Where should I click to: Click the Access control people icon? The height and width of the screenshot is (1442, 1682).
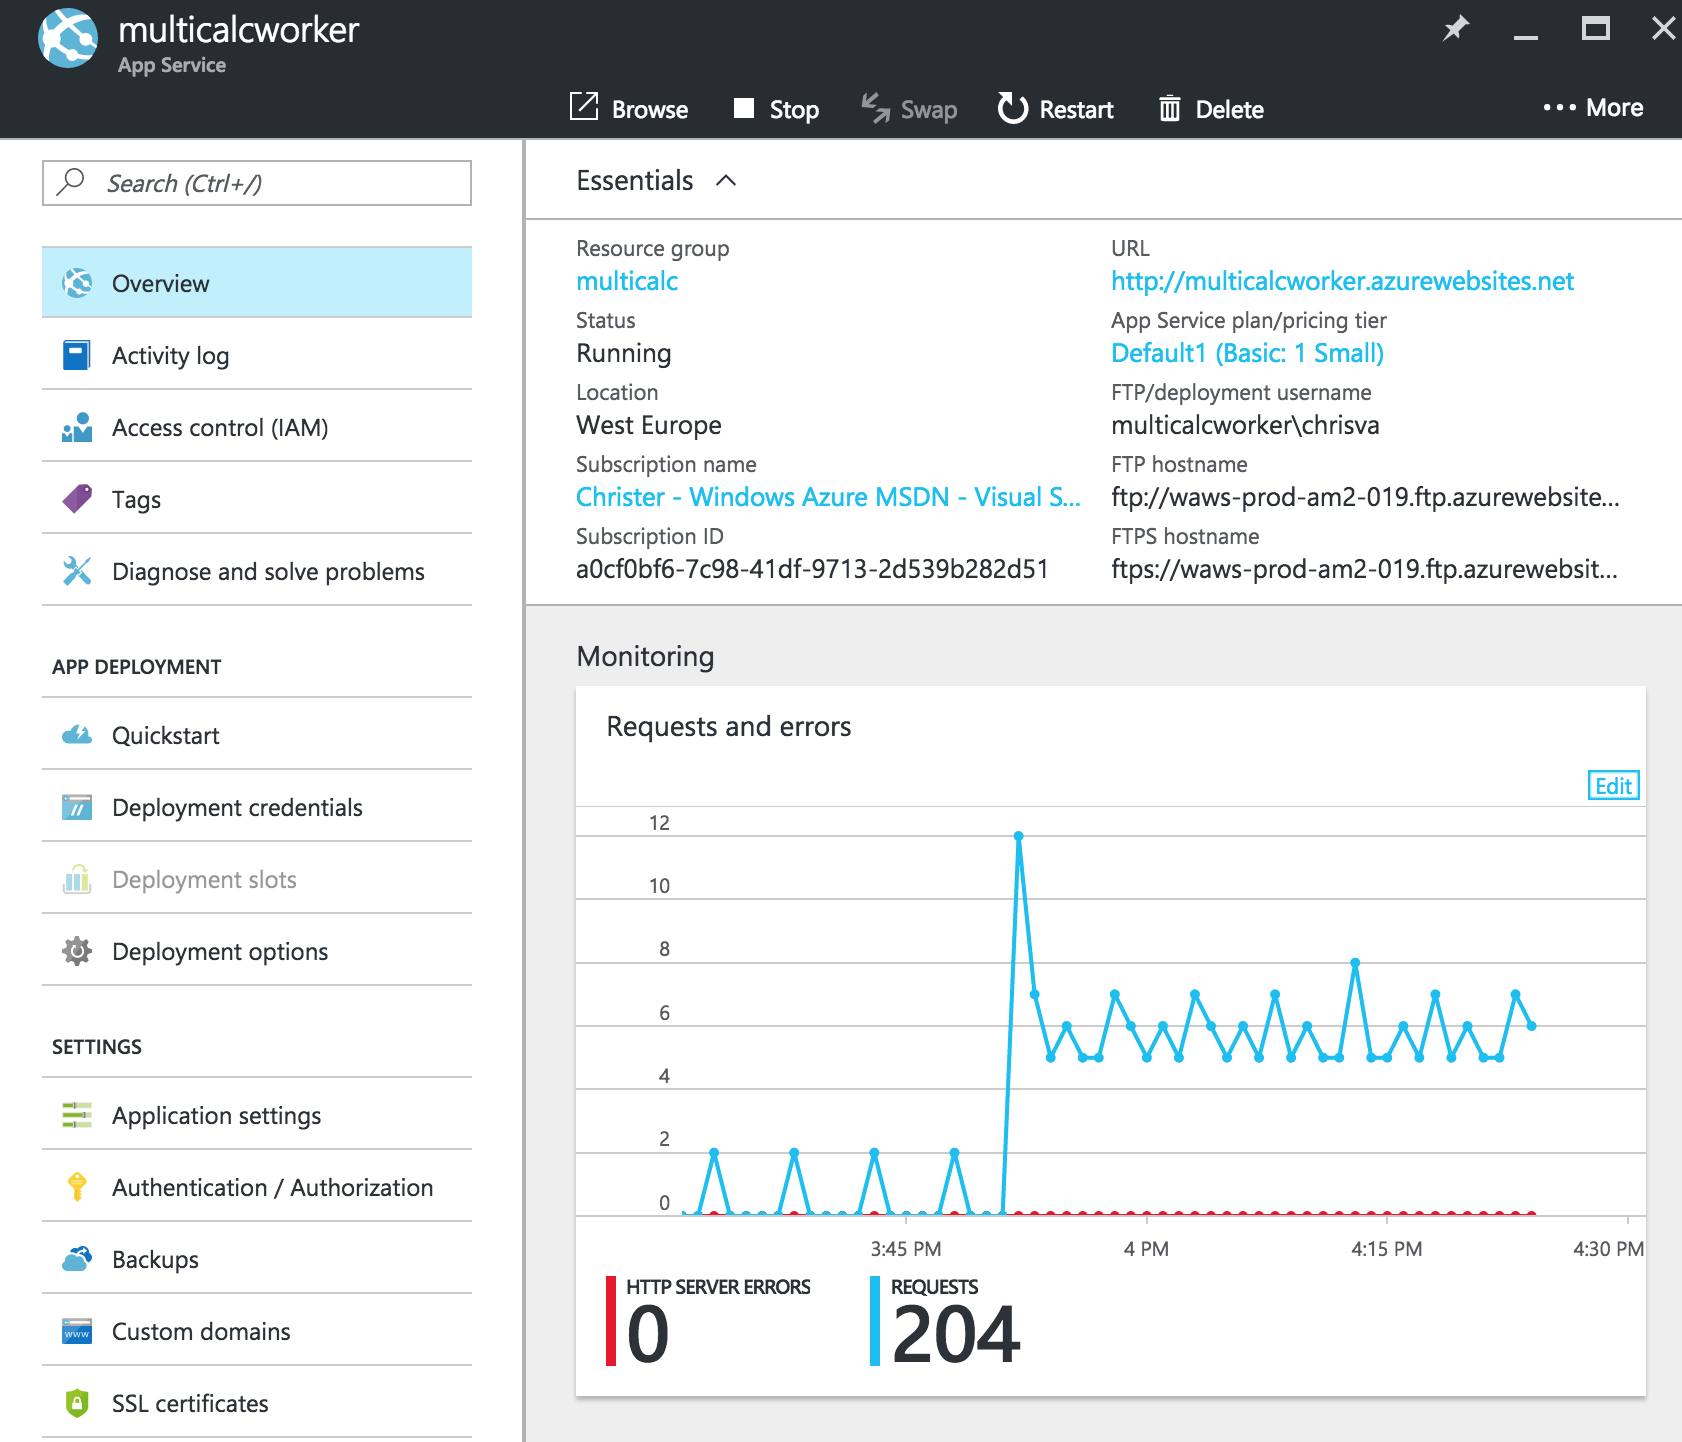pyautogui.click(x=77, y=427)
